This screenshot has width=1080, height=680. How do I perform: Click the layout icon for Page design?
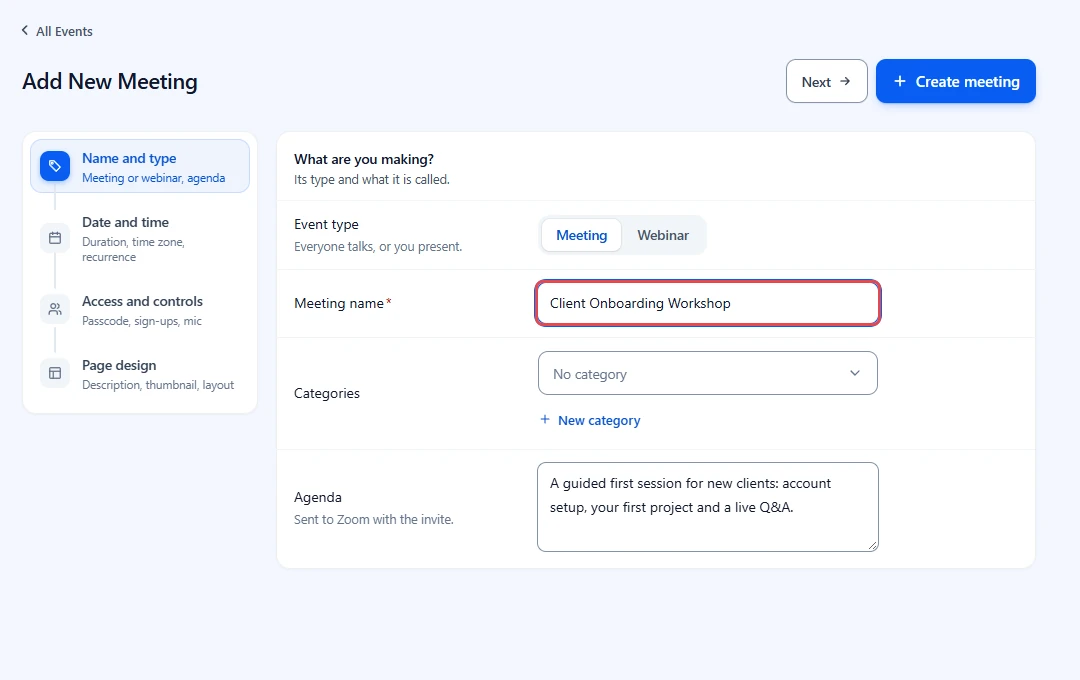tap(55, 373)
